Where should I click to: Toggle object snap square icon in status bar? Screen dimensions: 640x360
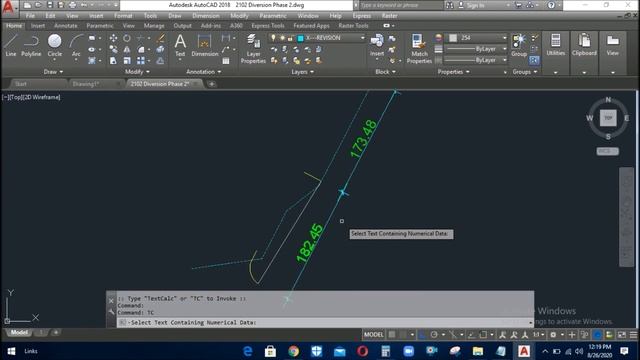[x=483, y=335]
